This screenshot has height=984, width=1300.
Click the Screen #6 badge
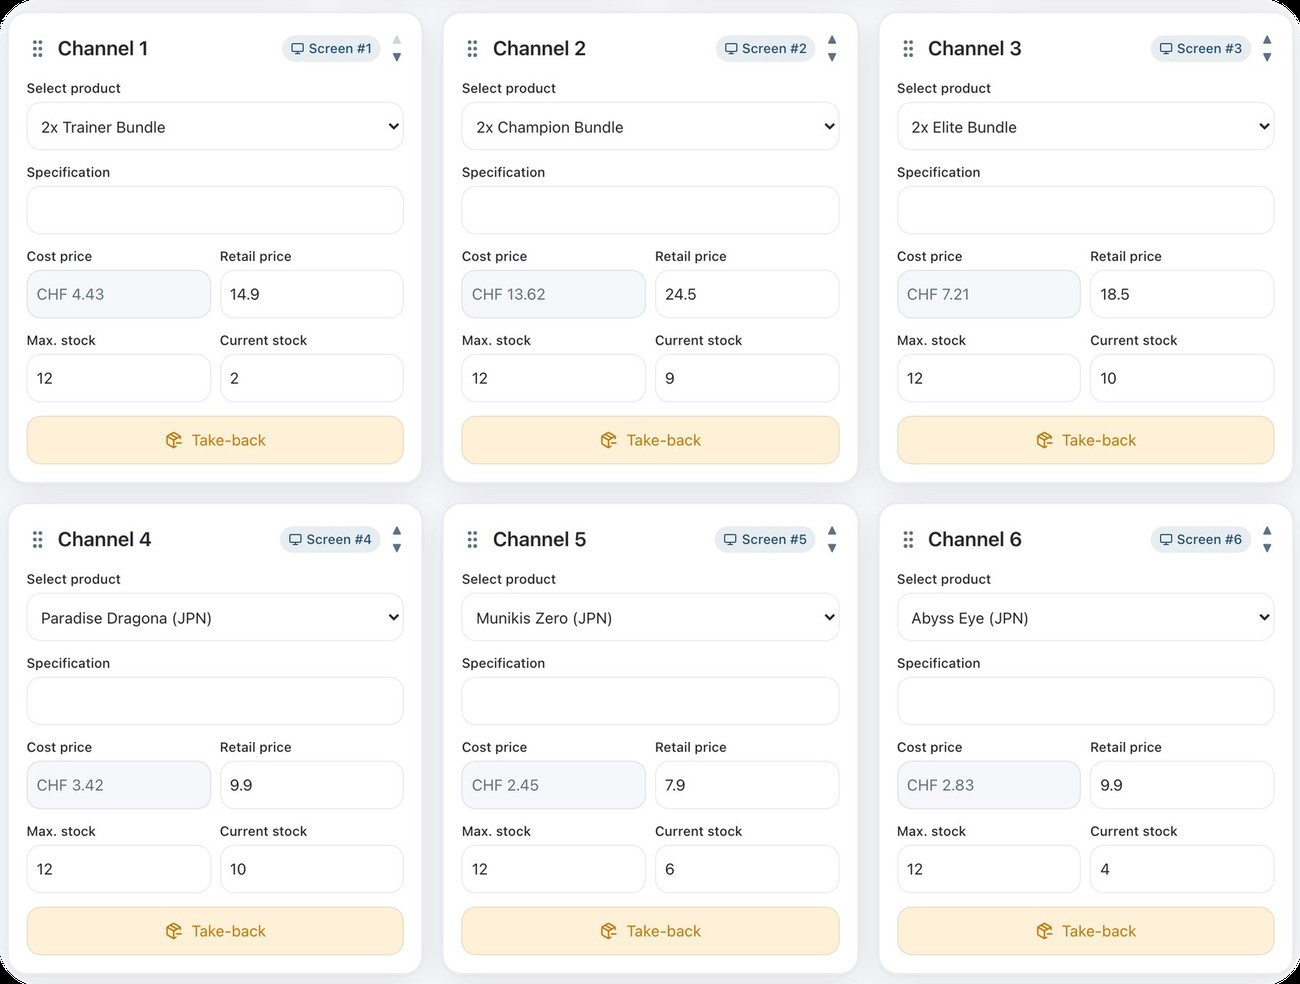1201,539
